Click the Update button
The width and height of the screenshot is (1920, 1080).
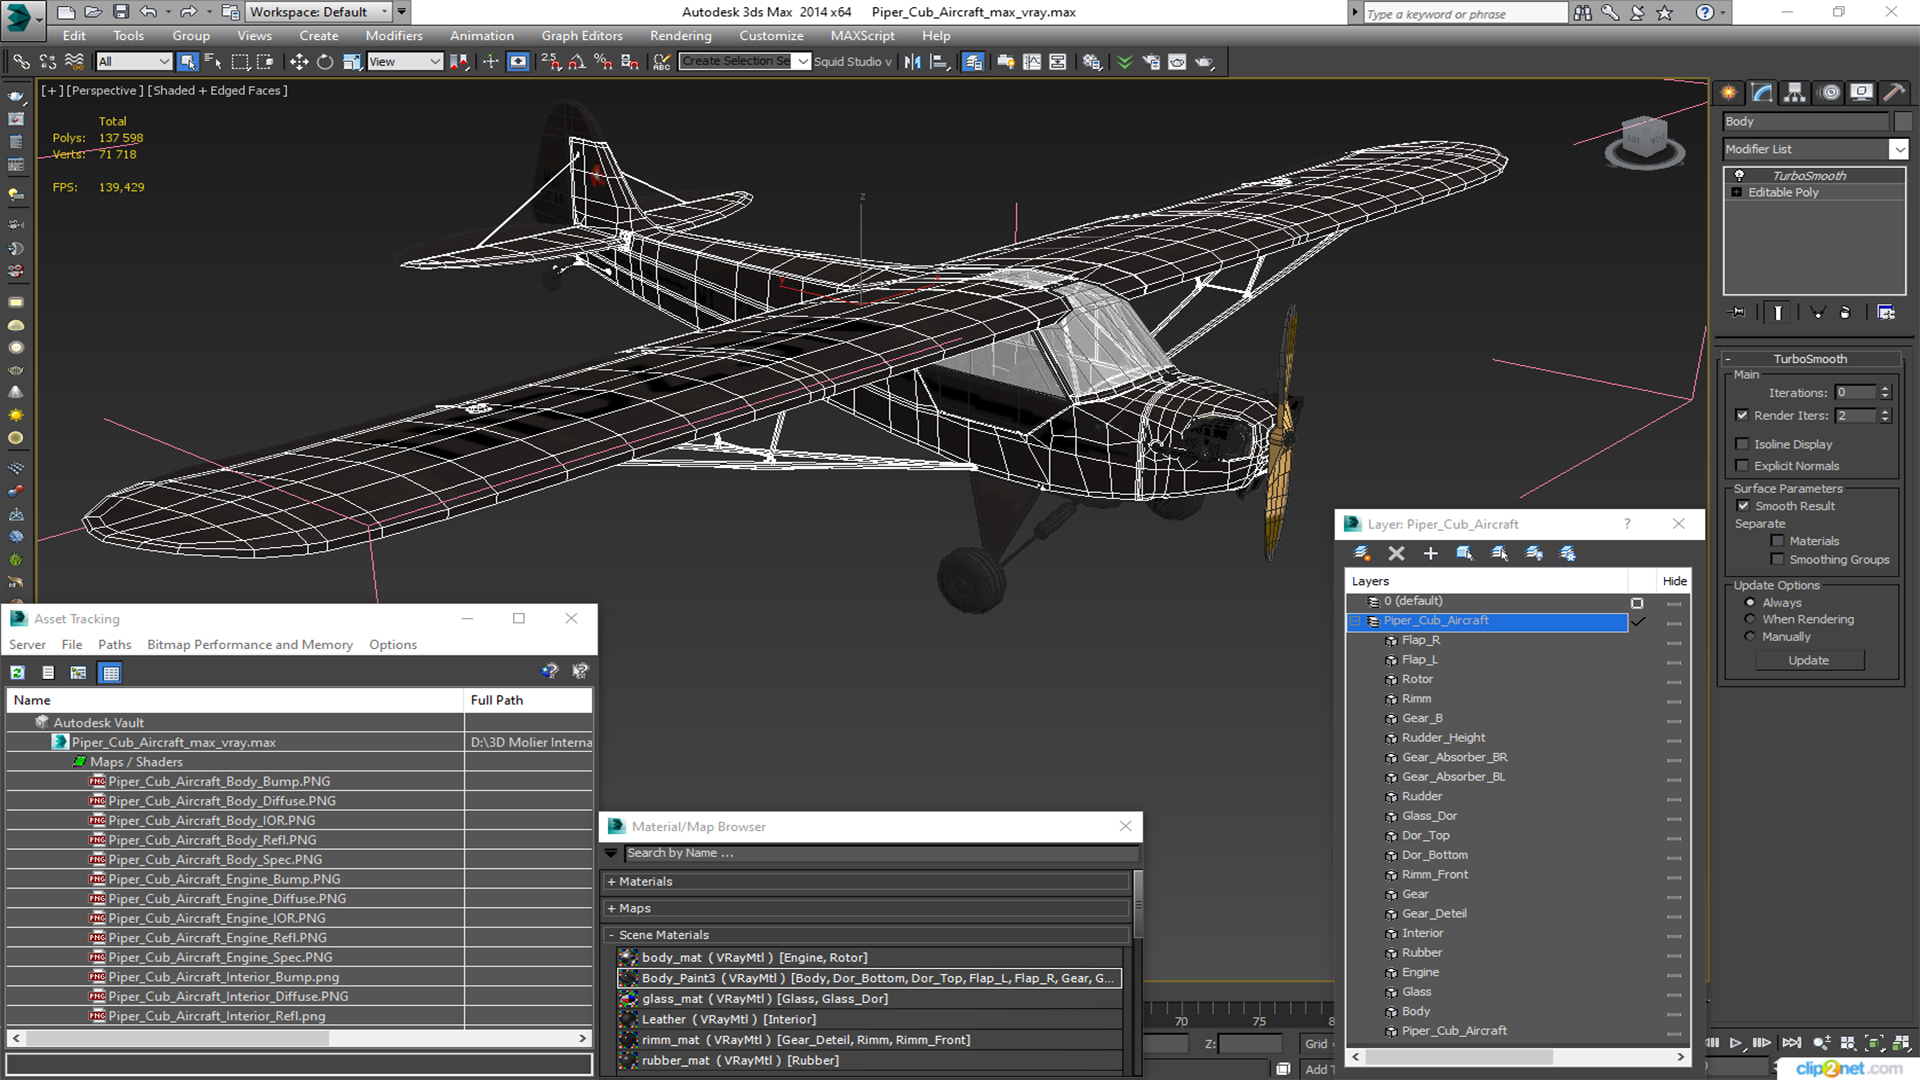1808,661
